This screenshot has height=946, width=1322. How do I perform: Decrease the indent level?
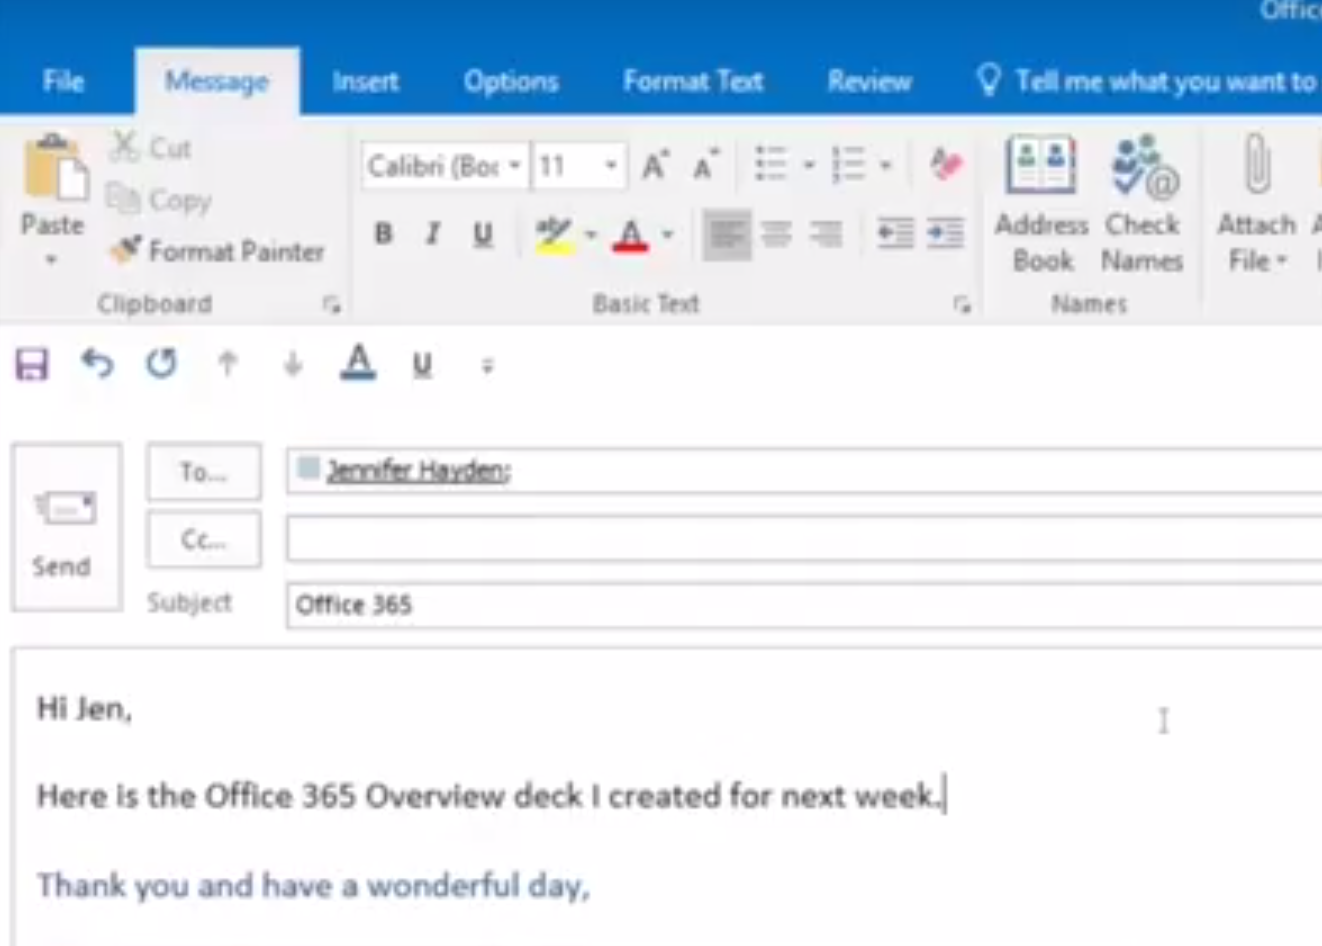click(895, 234)
